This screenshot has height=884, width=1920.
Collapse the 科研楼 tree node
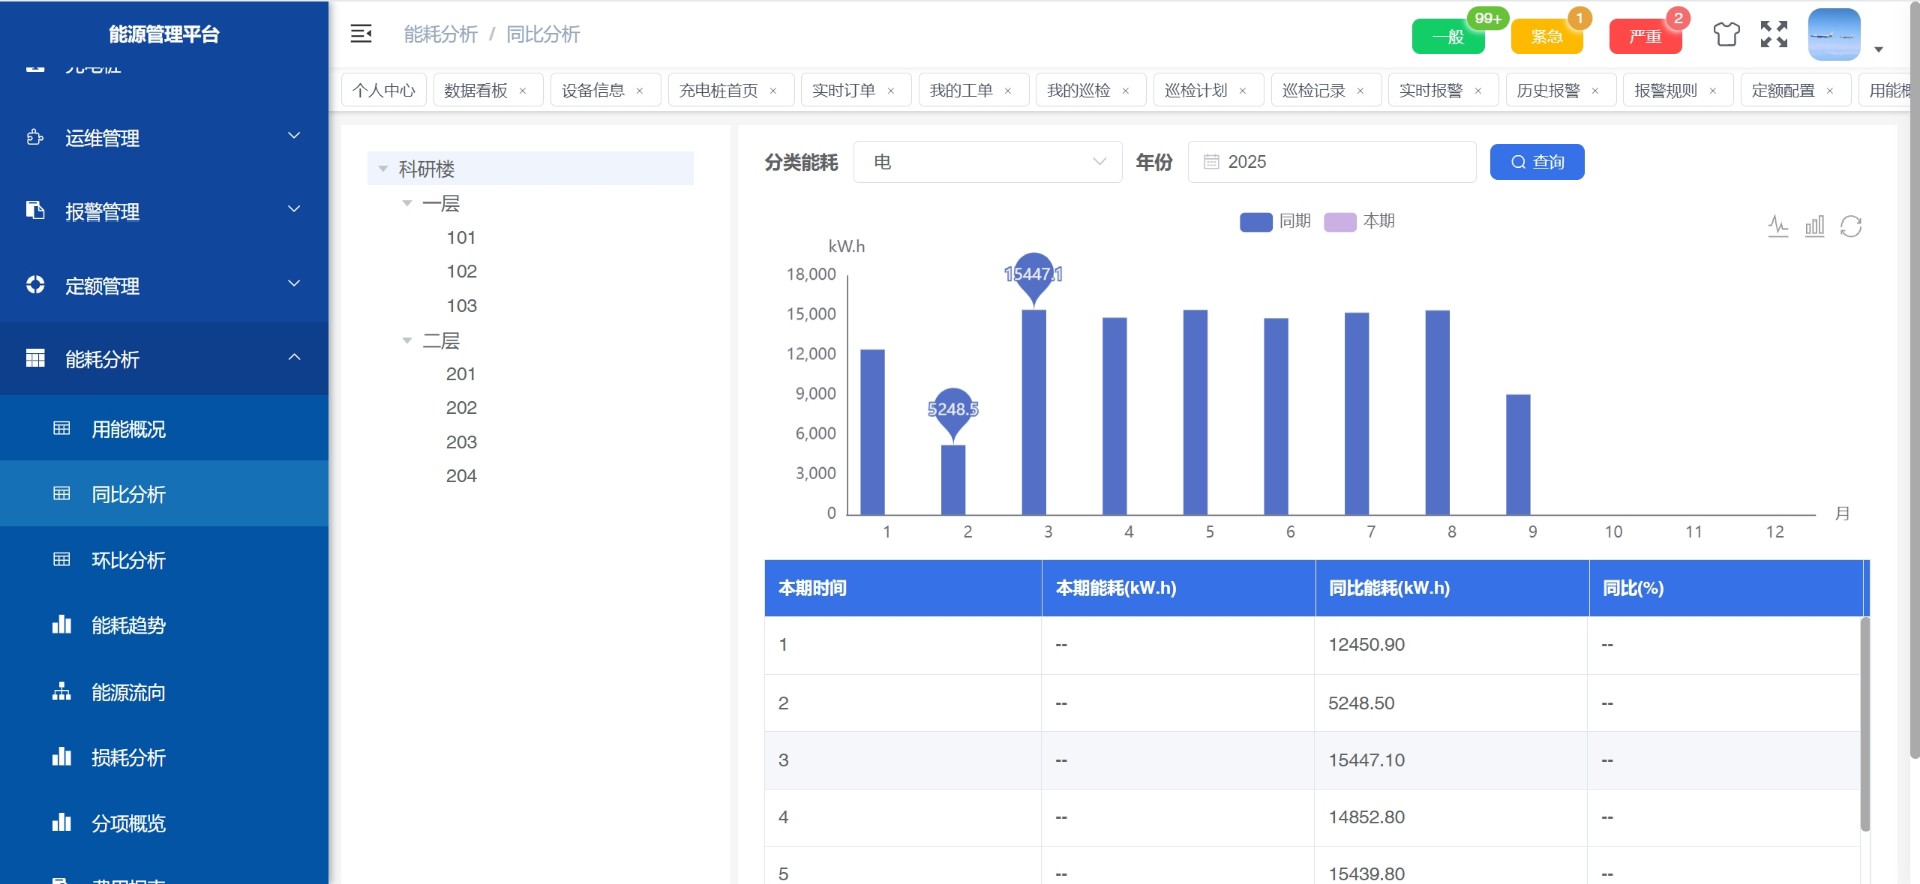[383, 169]
